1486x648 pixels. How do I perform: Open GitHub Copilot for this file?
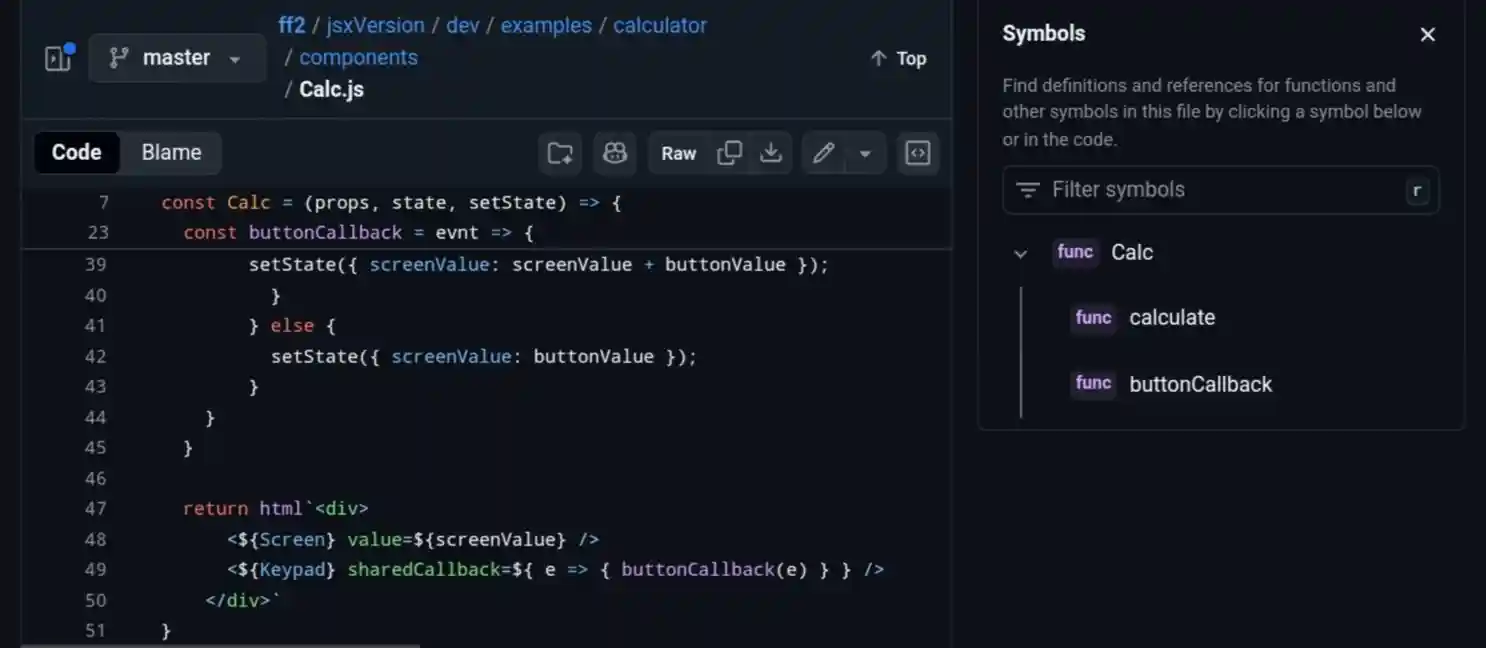[x=614, y=153]
